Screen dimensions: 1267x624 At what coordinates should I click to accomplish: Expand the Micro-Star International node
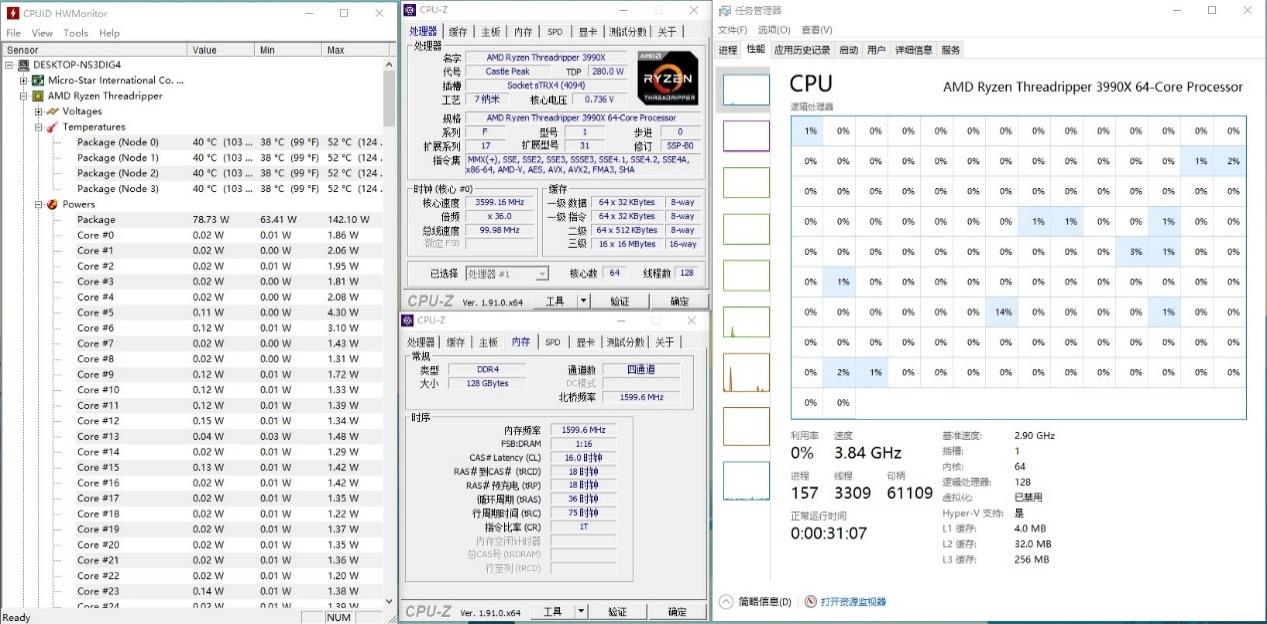23,80
